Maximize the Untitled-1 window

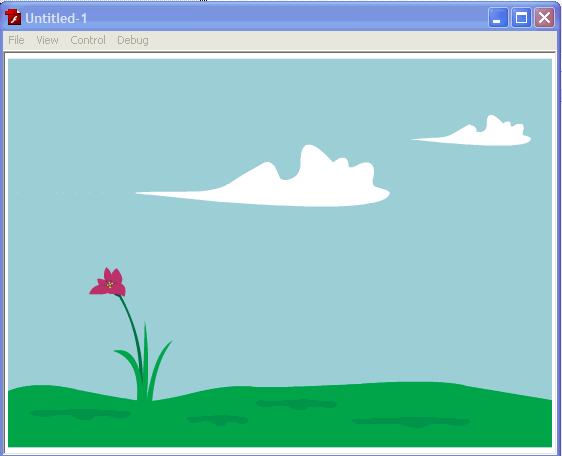coord(521,18)
